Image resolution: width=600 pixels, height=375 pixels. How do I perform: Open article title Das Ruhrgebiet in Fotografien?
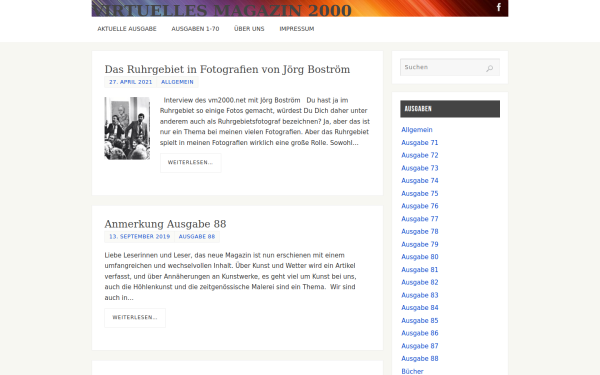(227, 69)
